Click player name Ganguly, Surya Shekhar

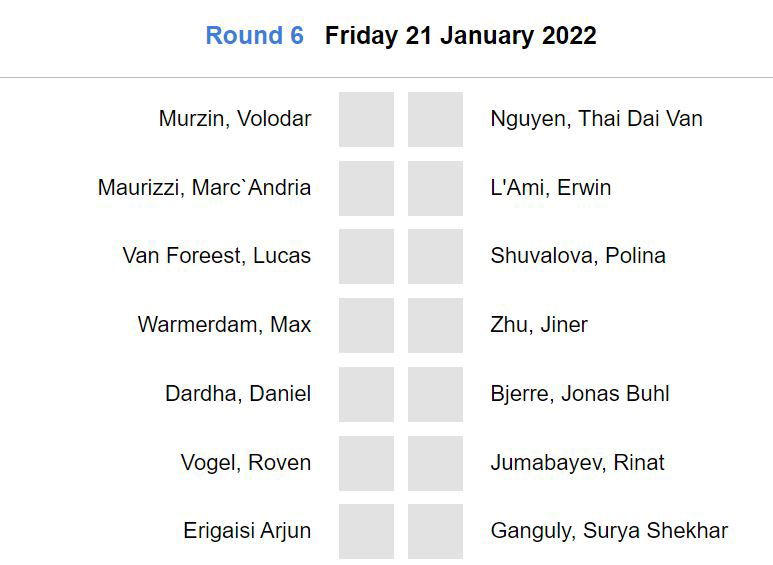click(609, 531)
